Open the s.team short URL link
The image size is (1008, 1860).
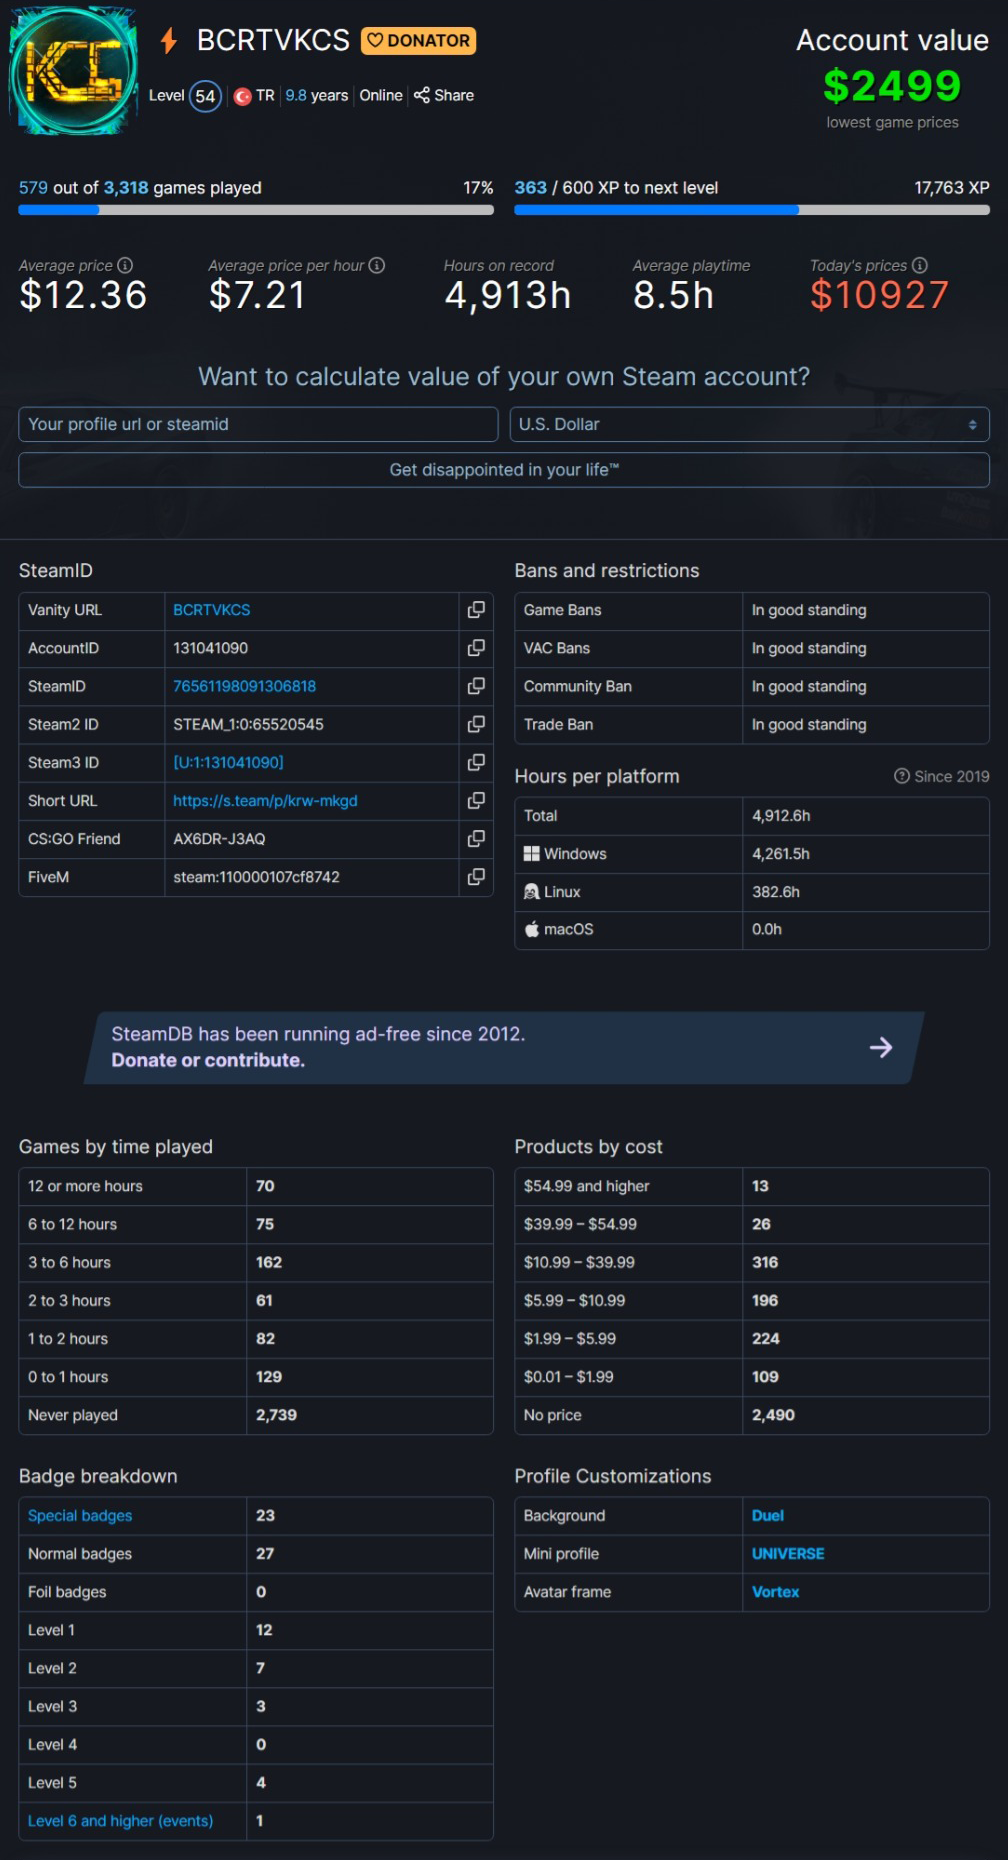coord(265,801)
